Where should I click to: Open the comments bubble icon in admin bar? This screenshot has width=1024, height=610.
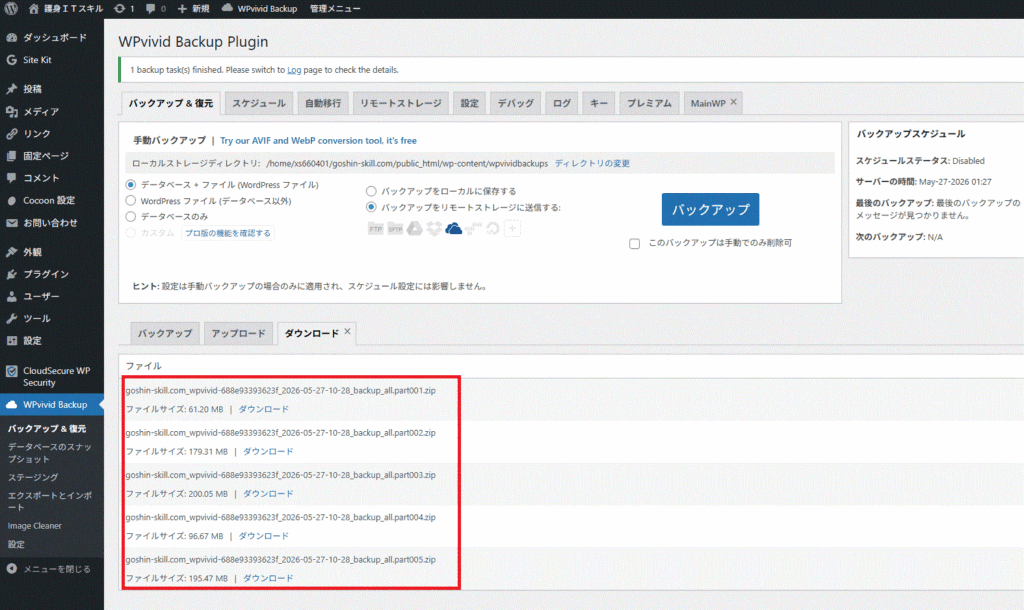coord(151,8)
